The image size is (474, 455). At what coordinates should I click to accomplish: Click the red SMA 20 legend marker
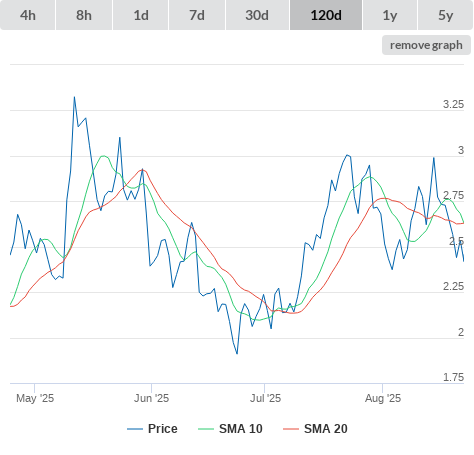pos(291,429)
